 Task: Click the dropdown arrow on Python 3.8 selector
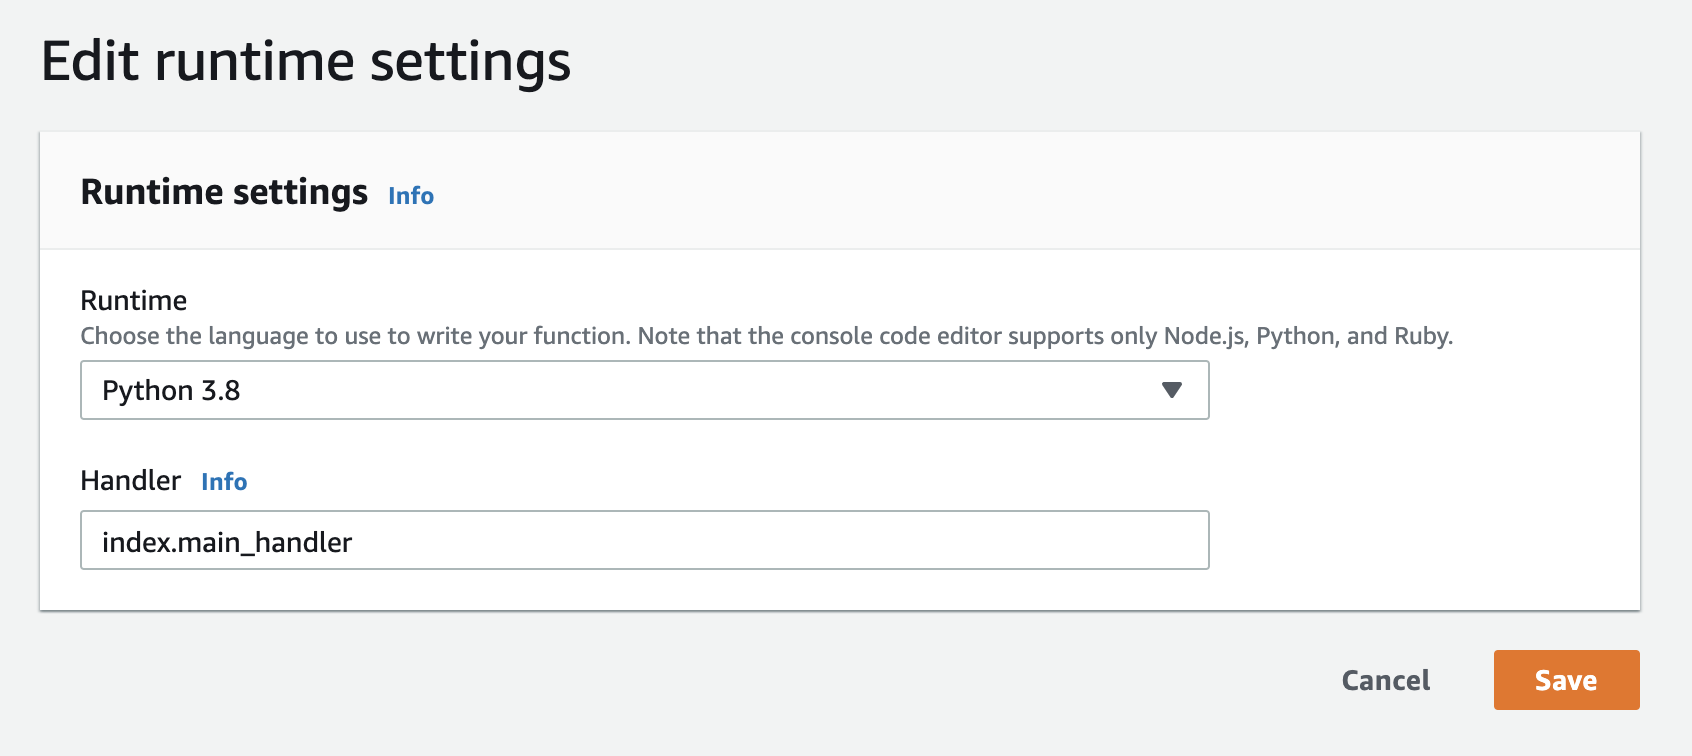1172,390
